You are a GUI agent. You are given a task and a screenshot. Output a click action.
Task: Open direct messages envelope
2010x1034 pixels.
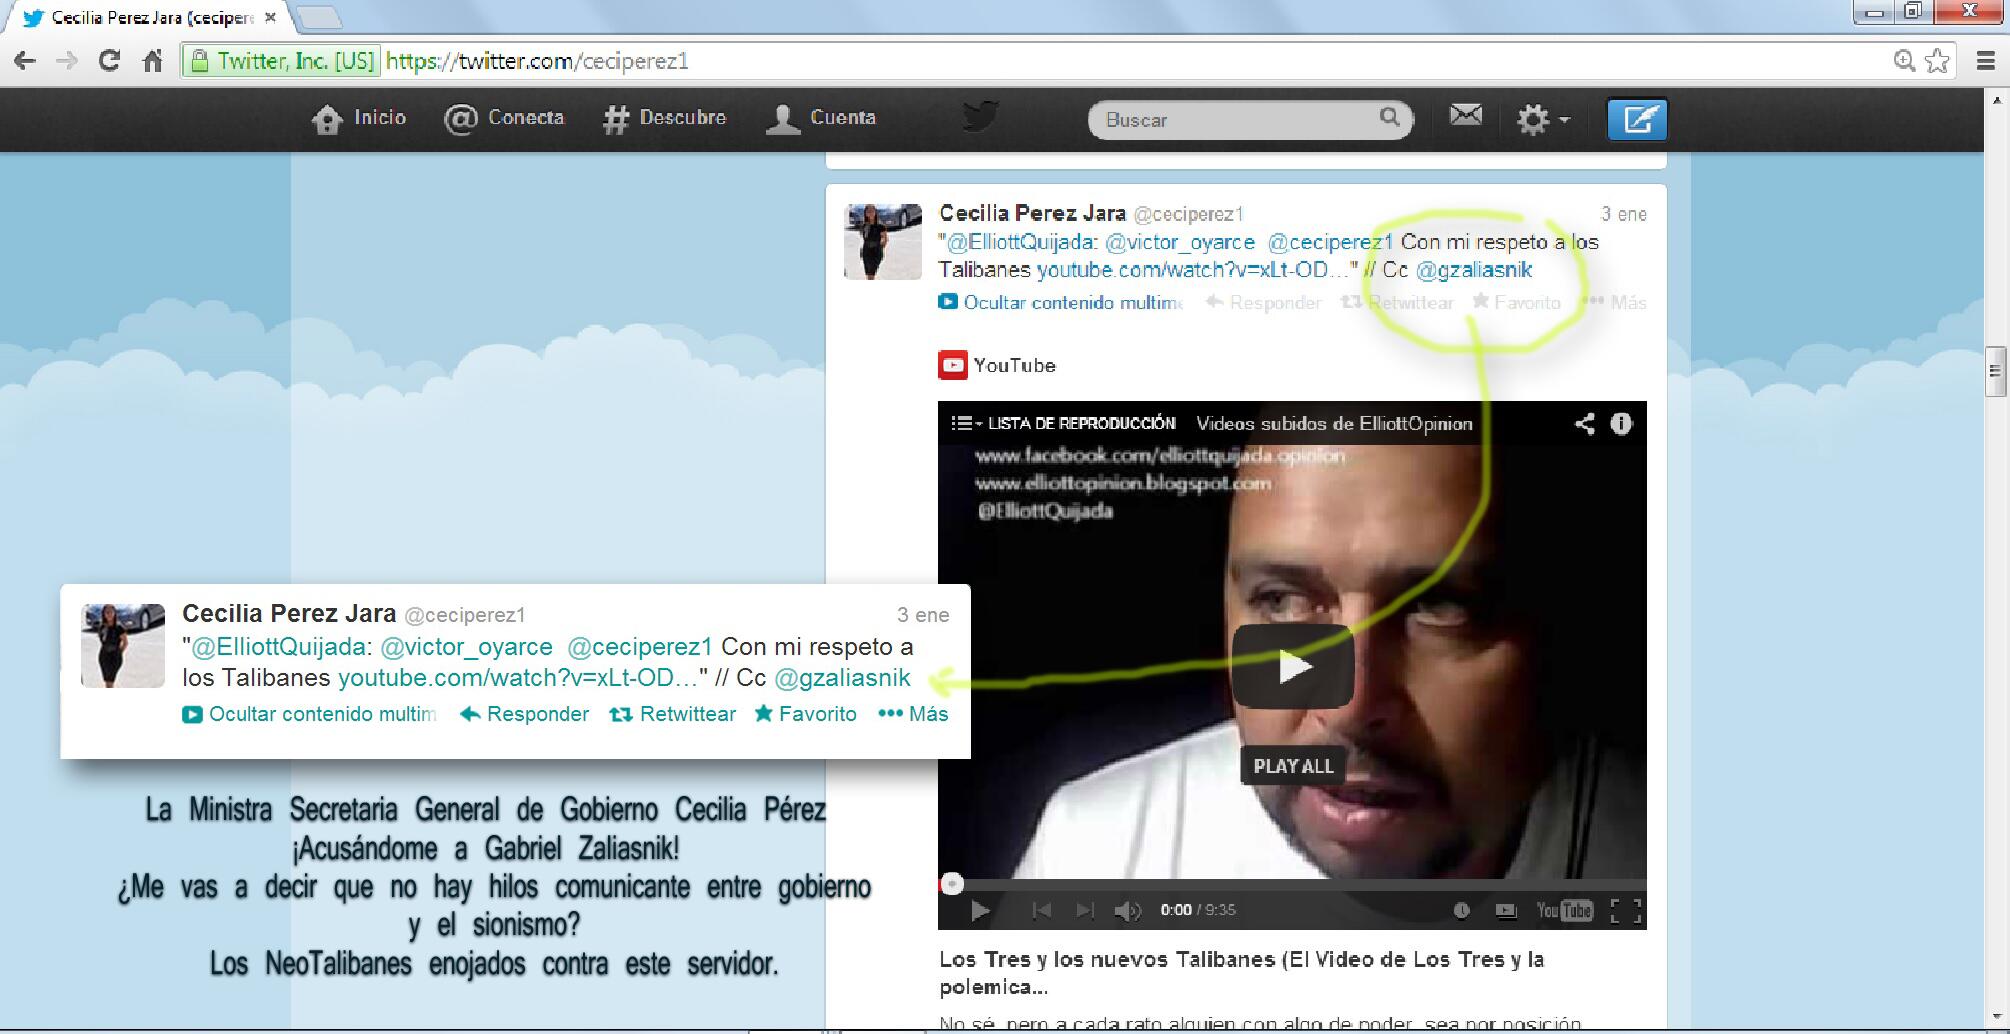(x=1465, y=116)
